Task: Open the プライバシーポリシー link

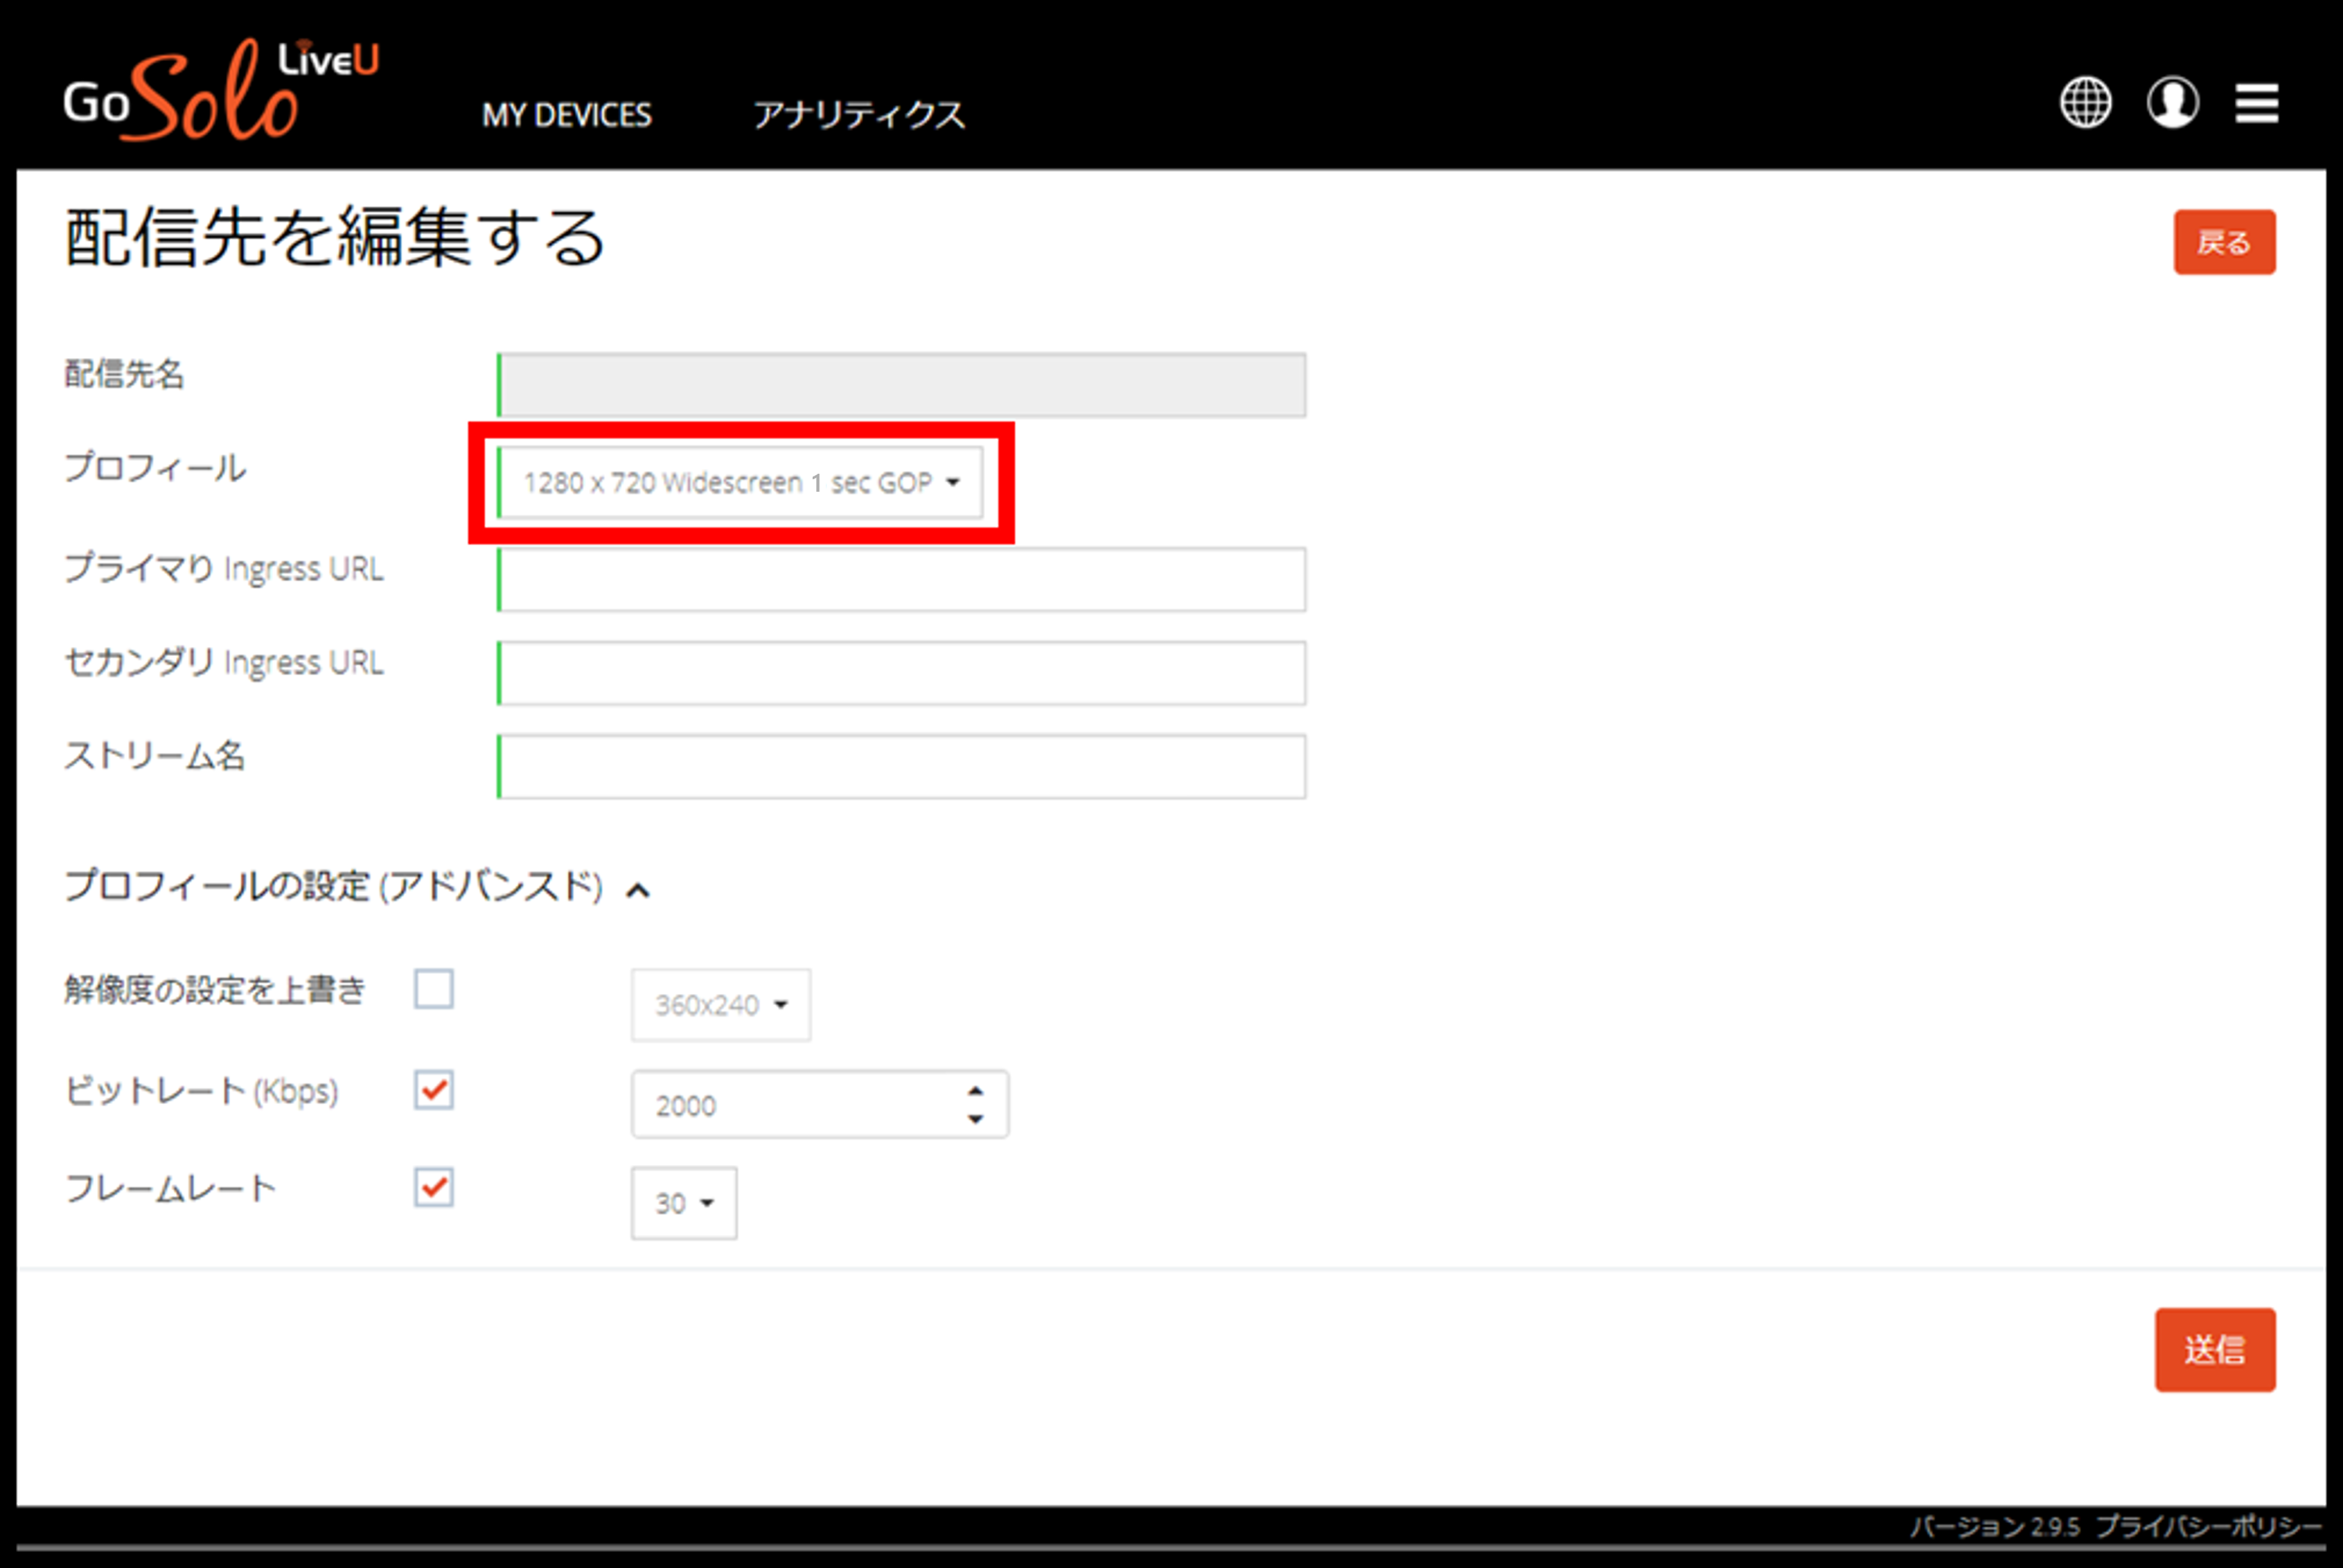Action: [2208, 1526]
